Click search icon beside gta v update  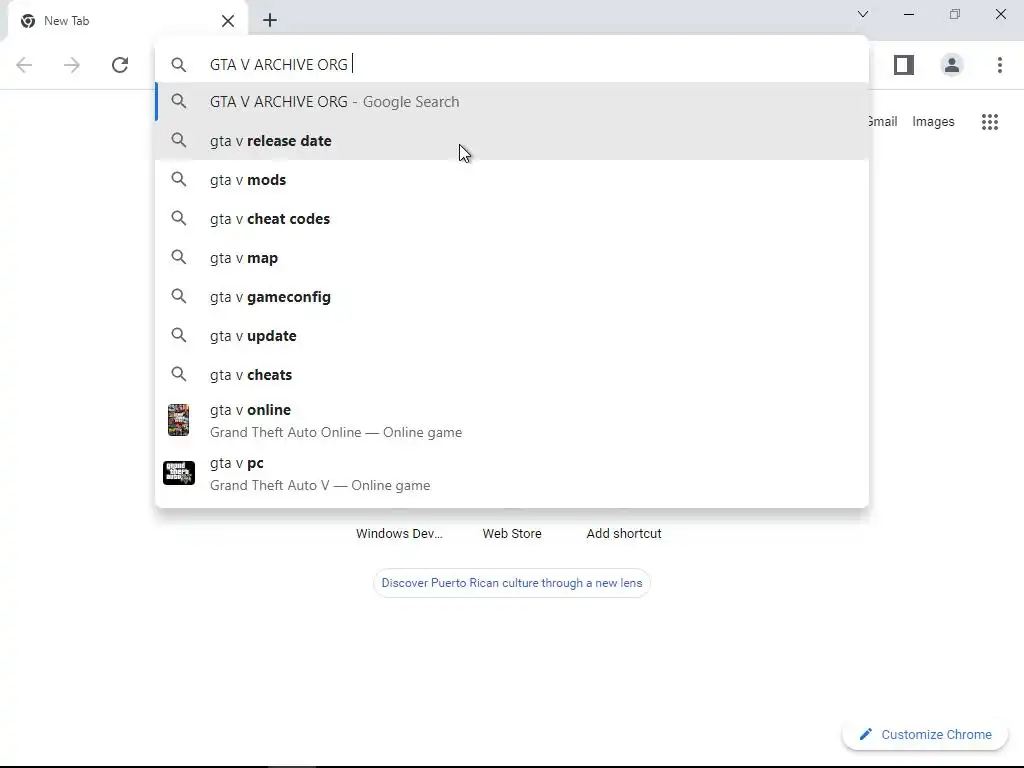pos(178,335)
